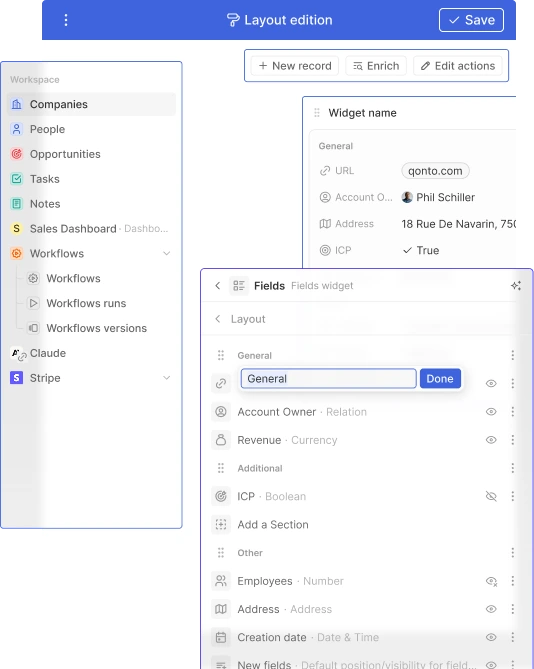534x669 pixels.
Task: Toggle Employees field conditional visibility
Action: 491,581
